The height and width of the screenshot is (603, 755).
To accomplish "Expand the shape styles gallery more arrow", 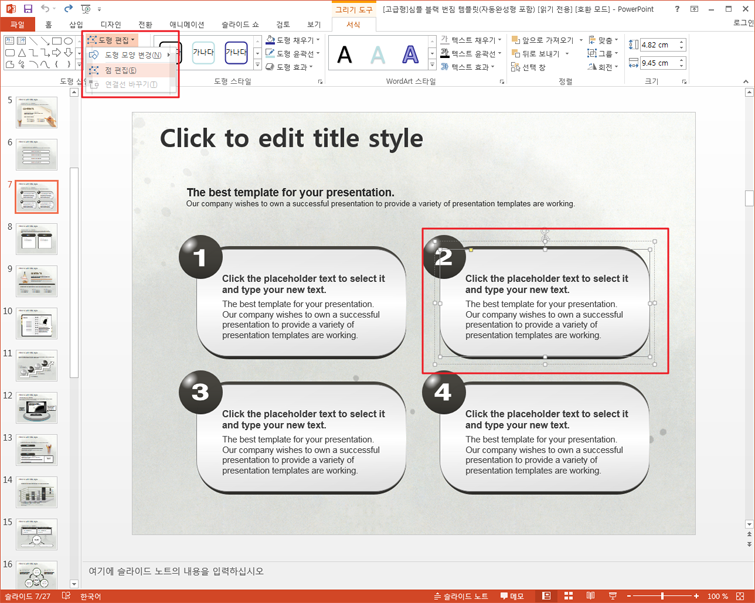I will (258, 65).
